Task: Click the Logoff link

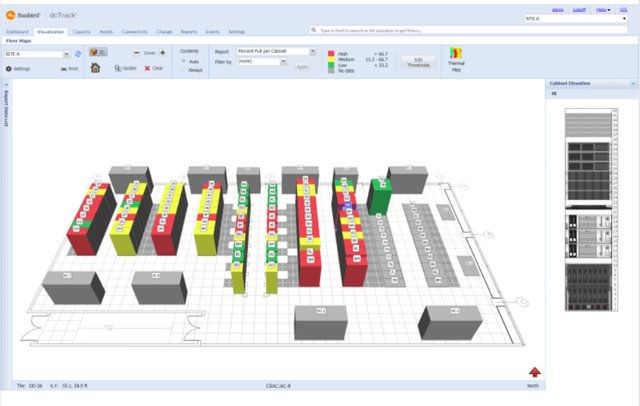Action: [x=579, y=10]
